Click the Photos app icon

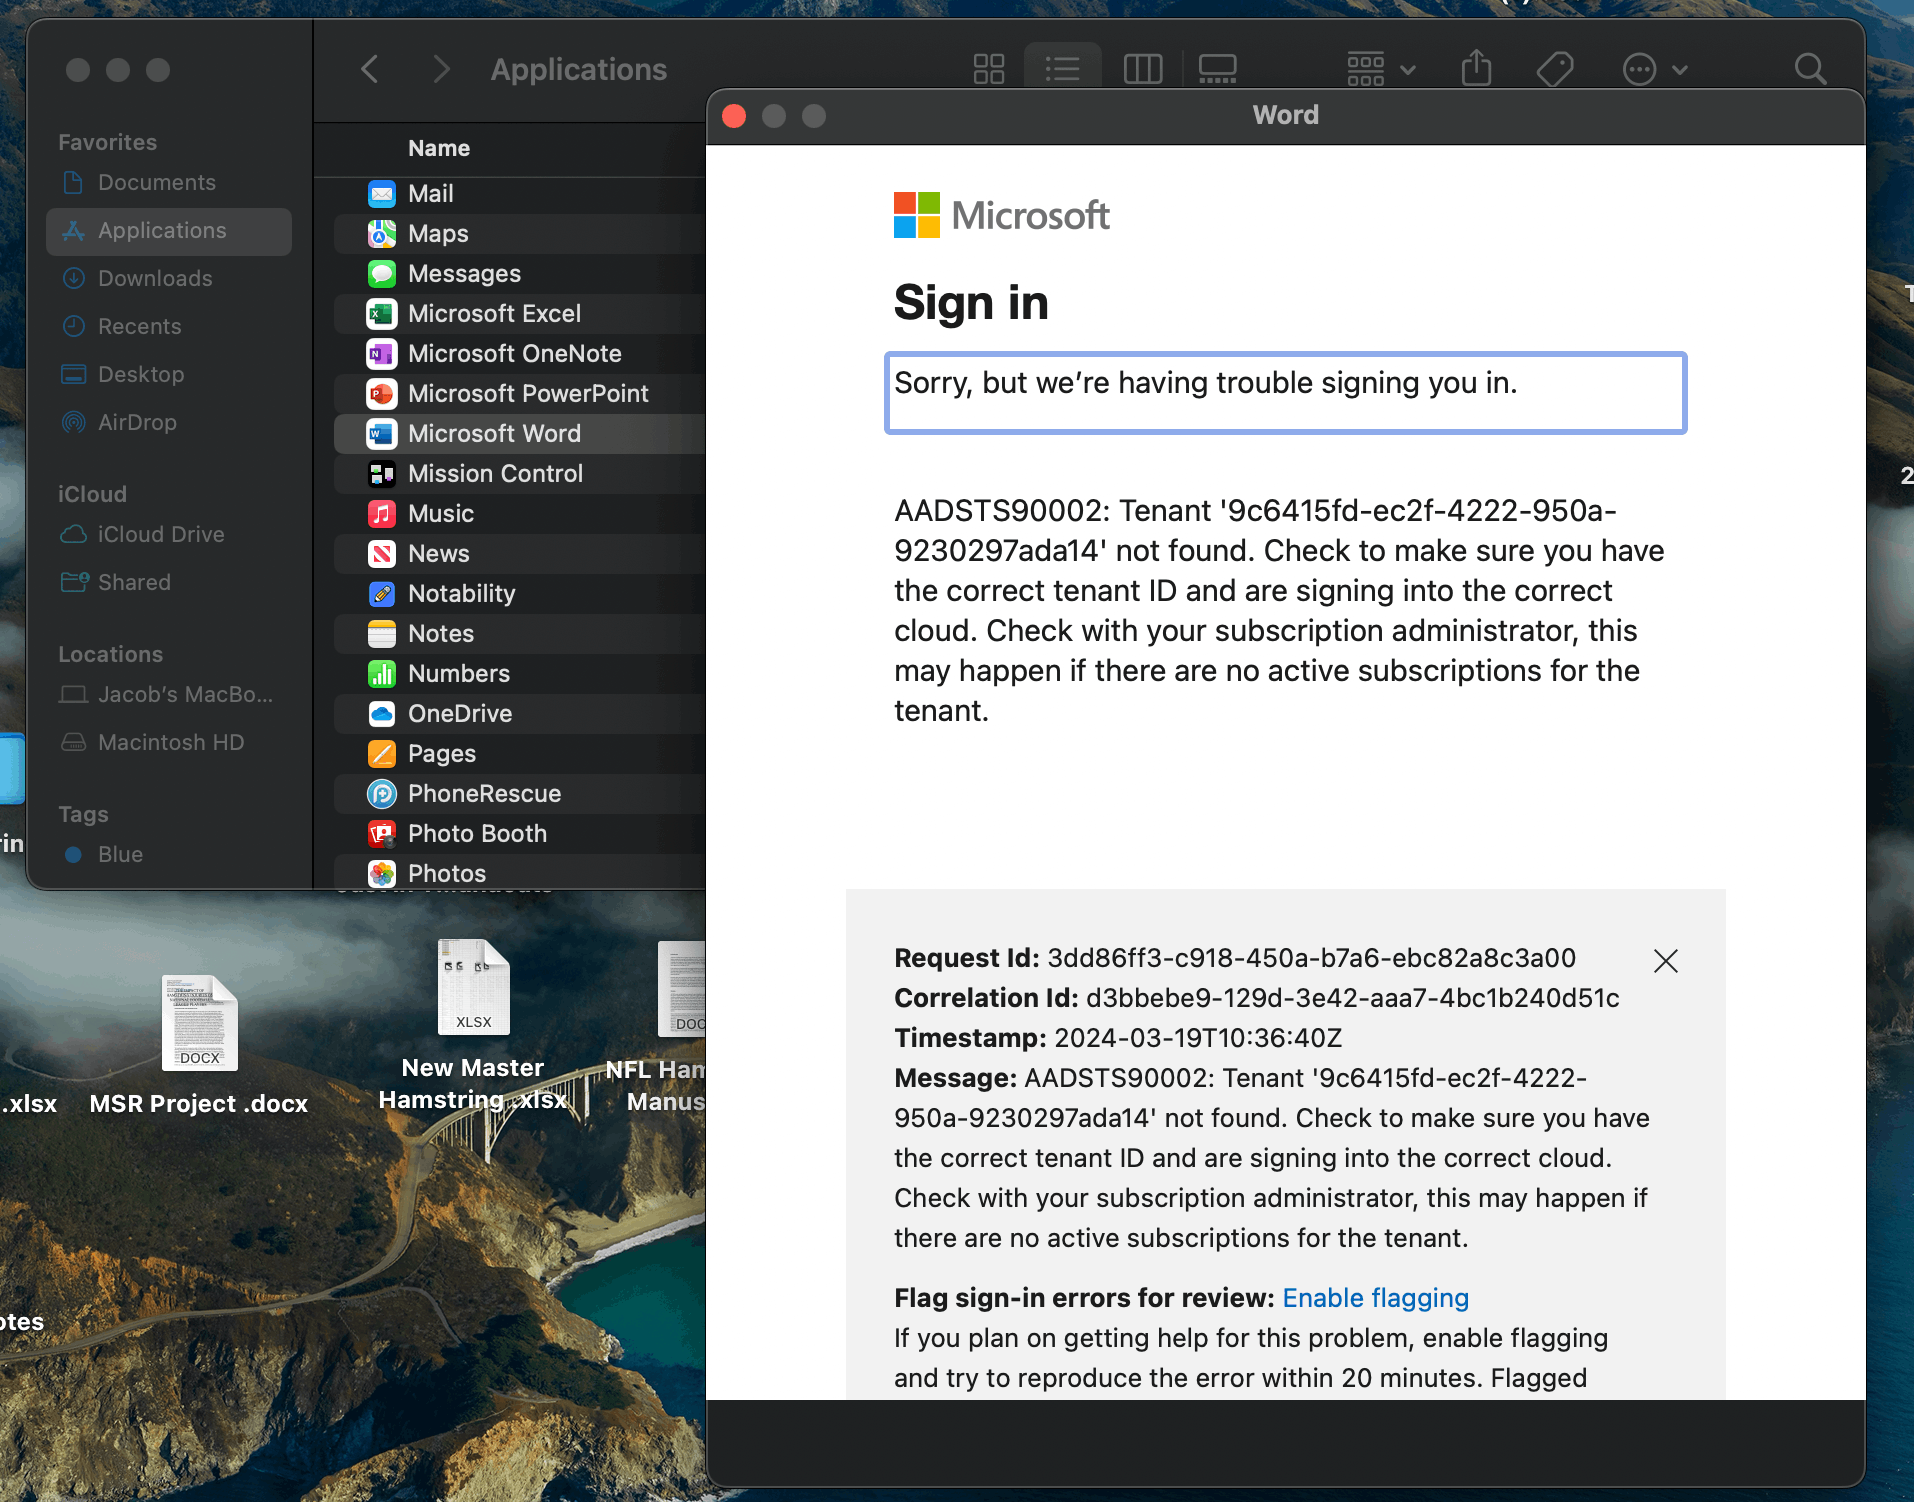(x=382, y=874)
